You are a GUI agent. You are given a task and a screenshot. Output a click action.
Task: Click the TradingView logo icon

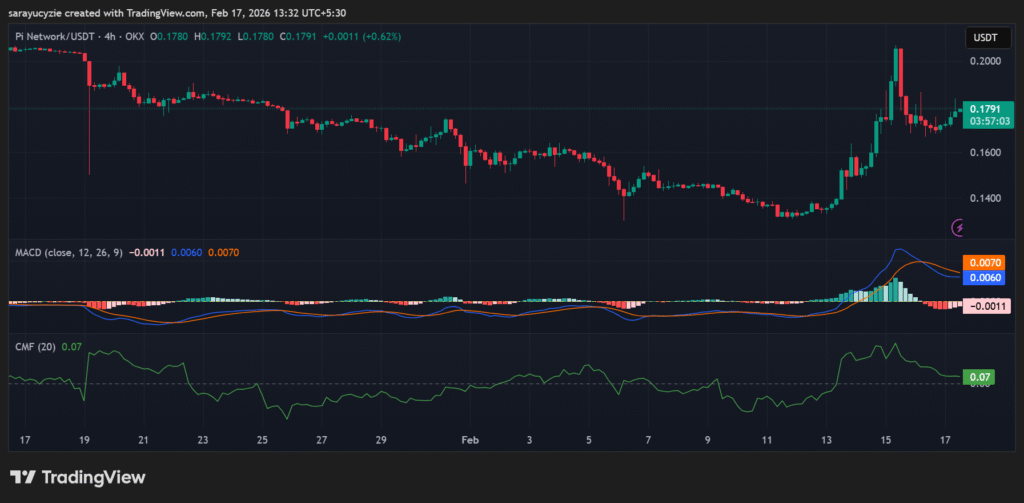(x=24, y=478)
